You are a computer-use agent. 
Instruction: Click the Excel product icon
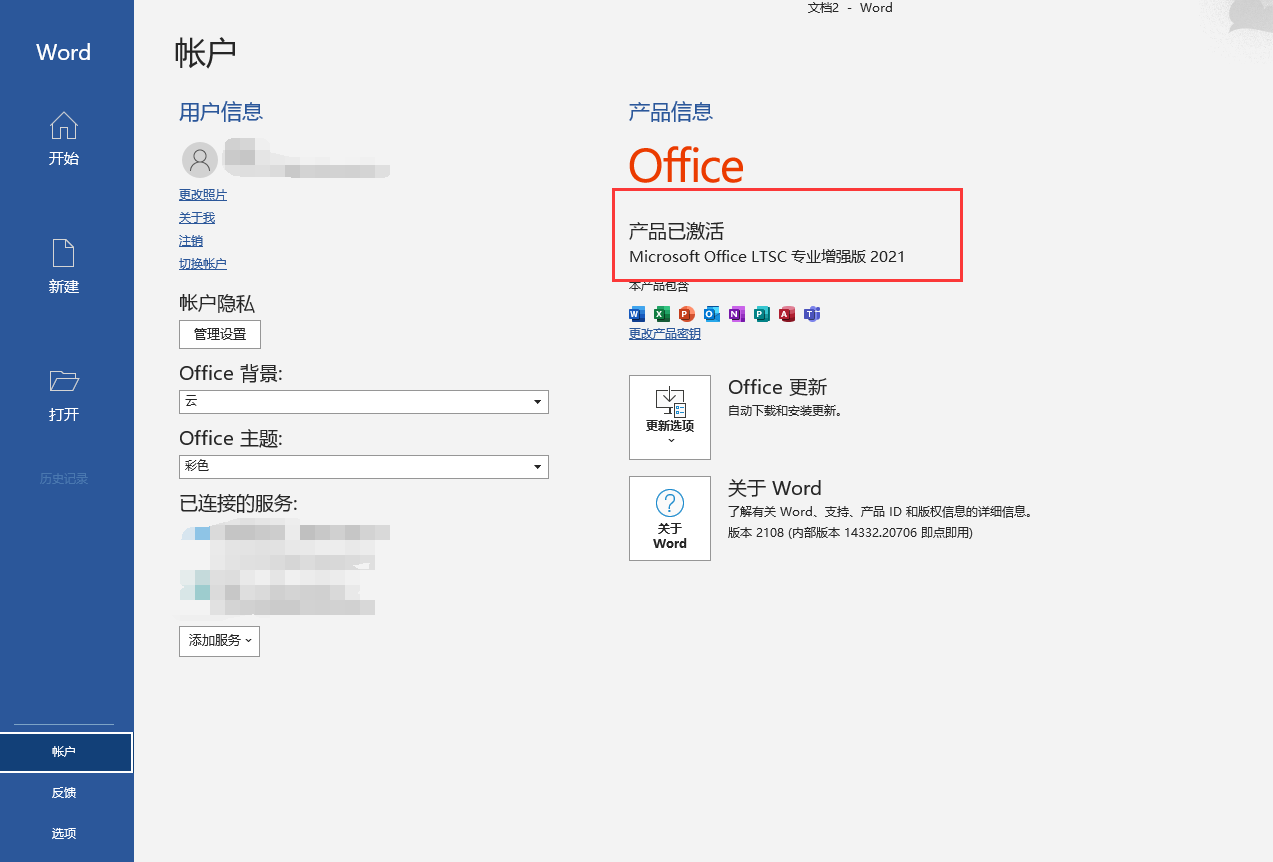coord(662,314)
